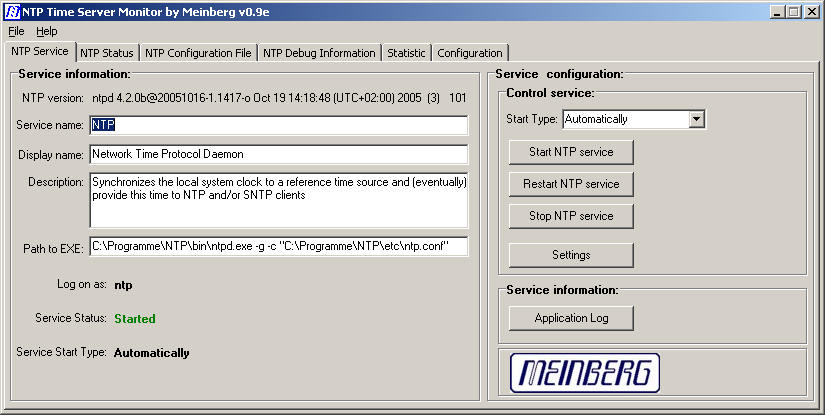Click the Path to EXE field

tap(278, 246)
